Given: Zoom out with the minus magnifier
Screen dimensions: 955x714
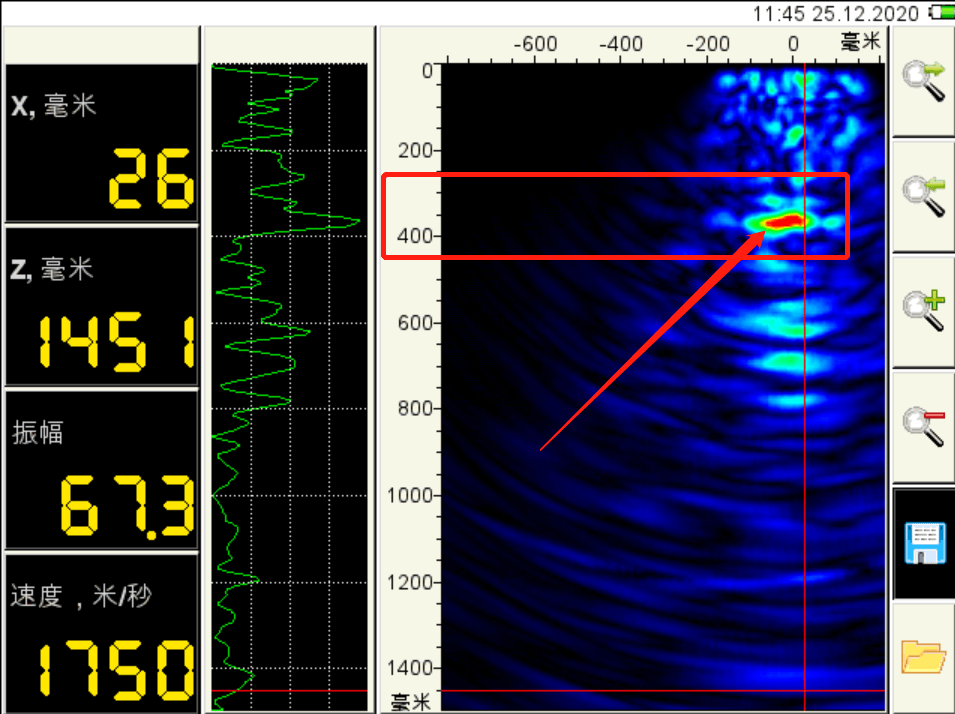Looking at the screenshot, I should 923,427.
